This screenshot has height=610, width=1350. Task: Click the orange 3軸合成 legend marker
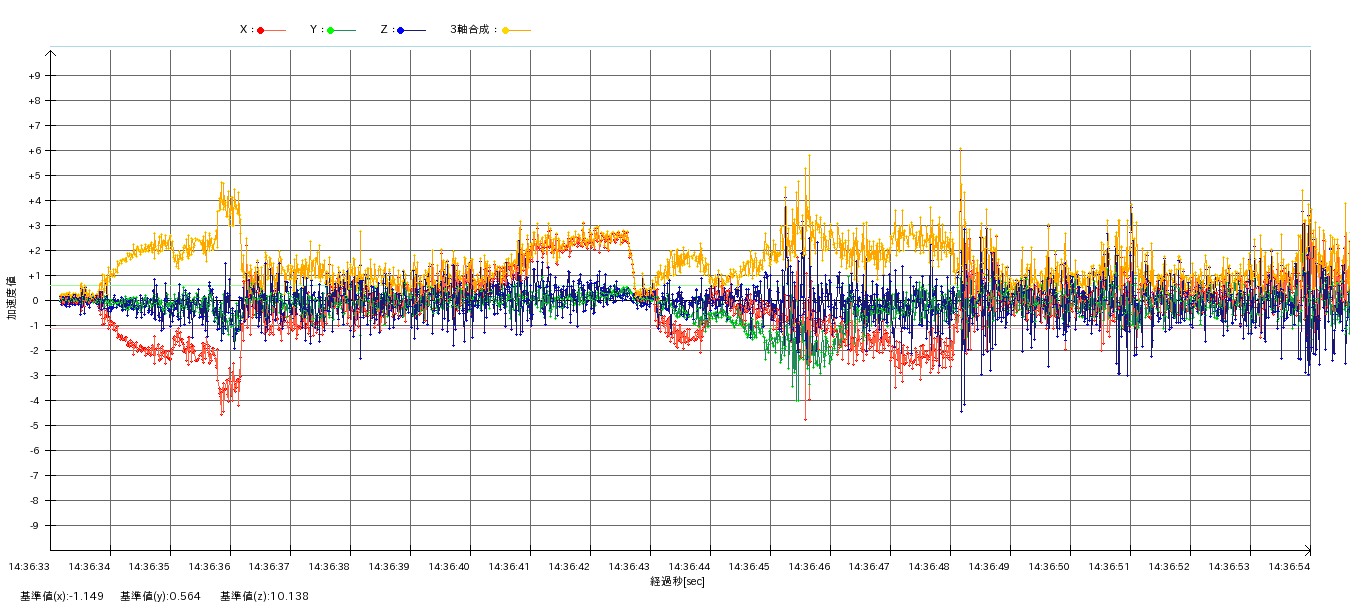506,30
